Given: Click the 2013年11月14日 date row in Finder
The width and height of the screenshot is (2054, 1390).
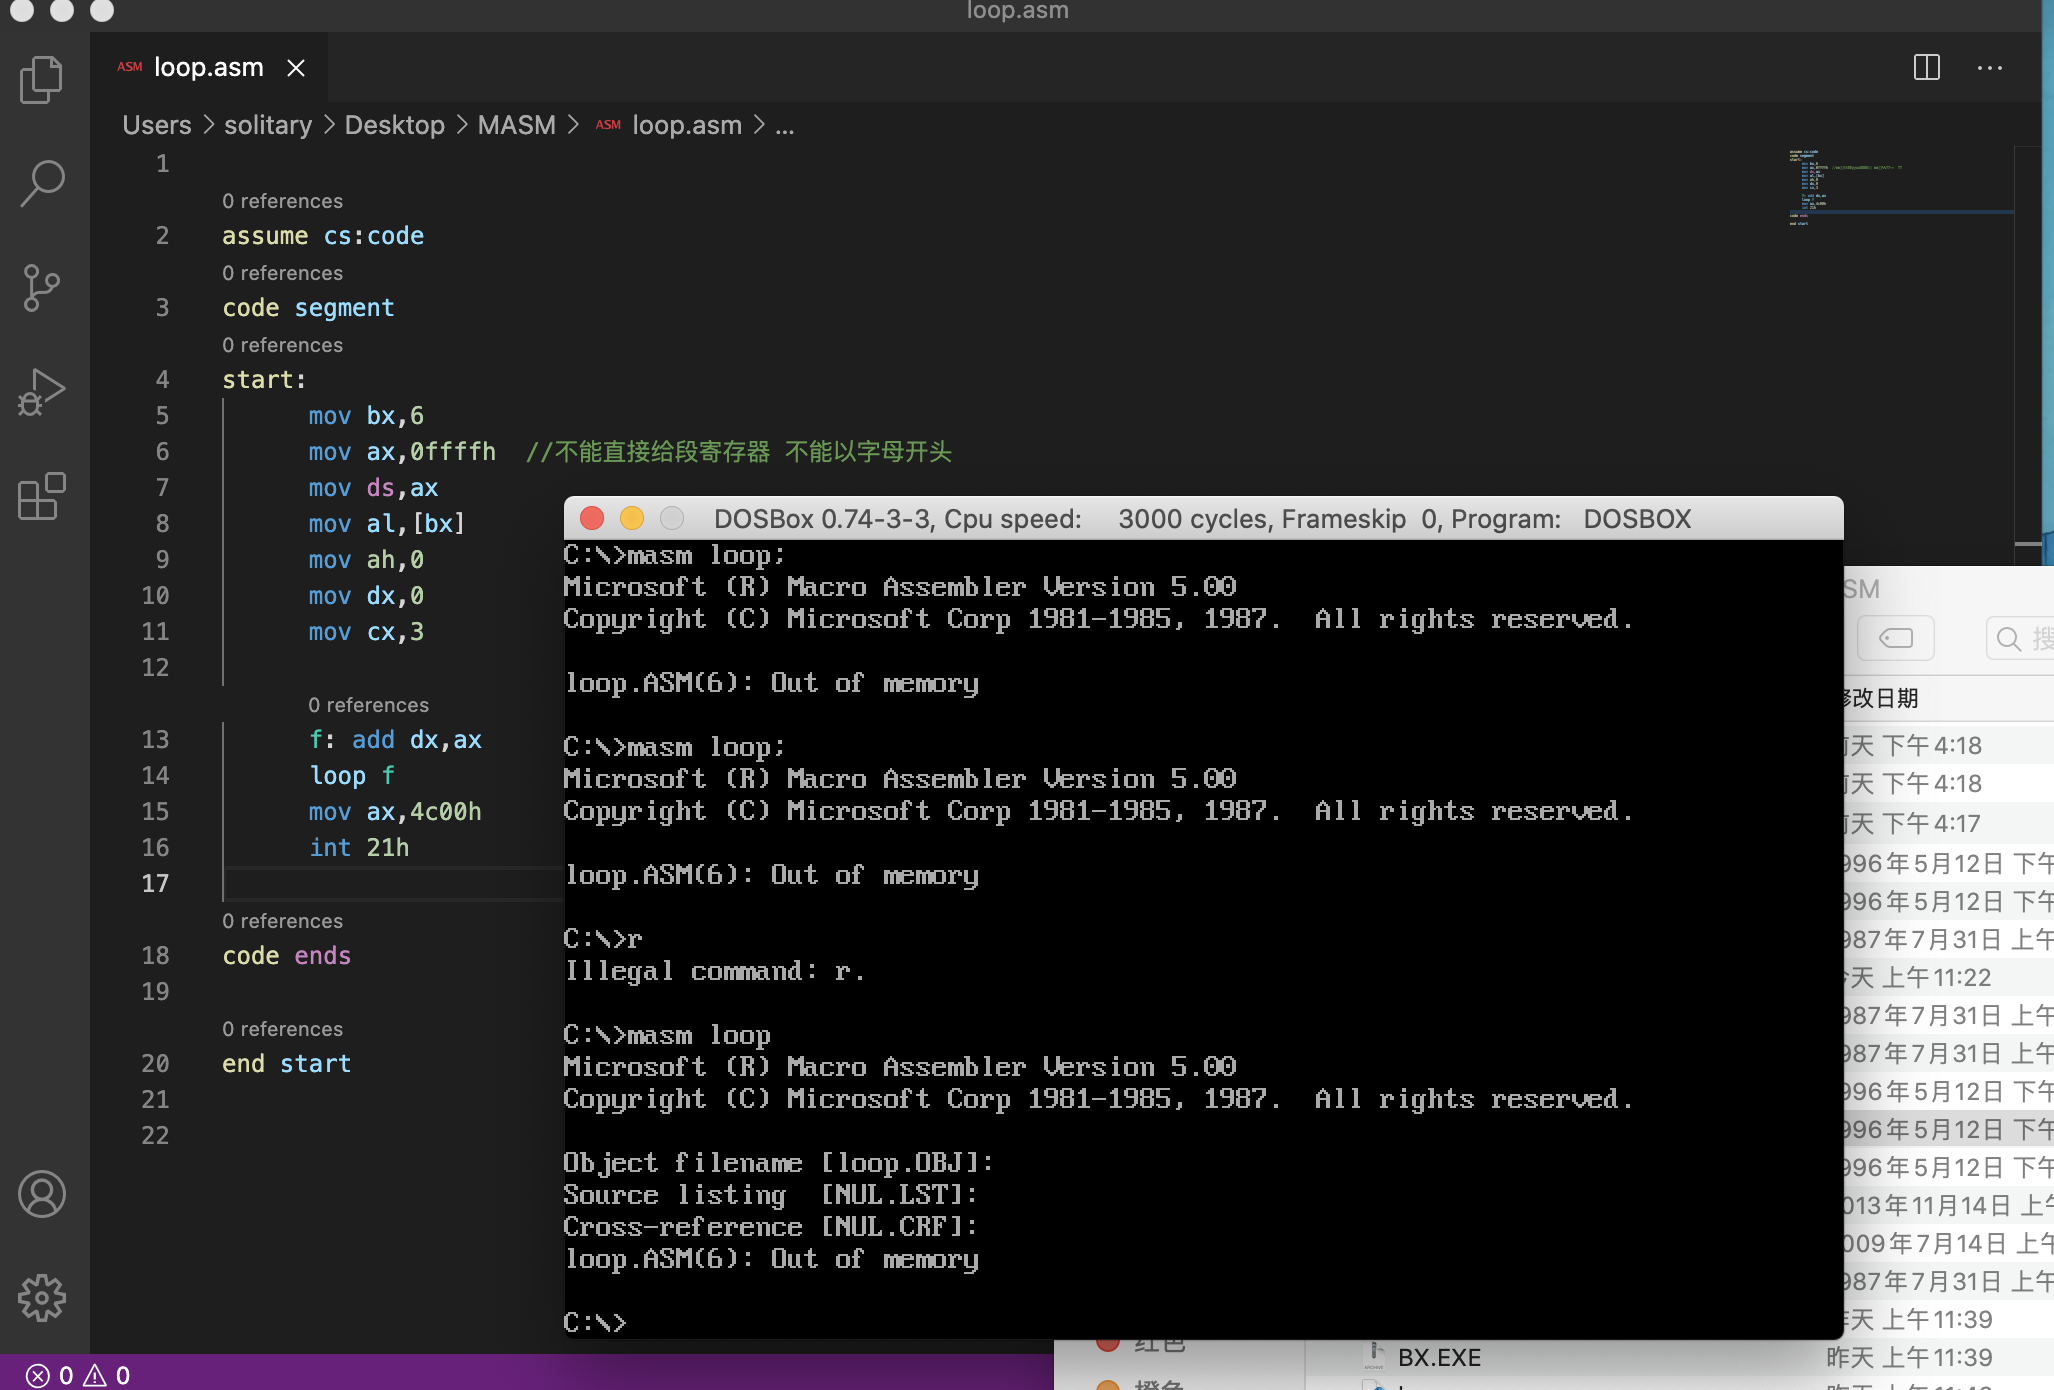Looking at the screenshot, I should point(1948,1206).
